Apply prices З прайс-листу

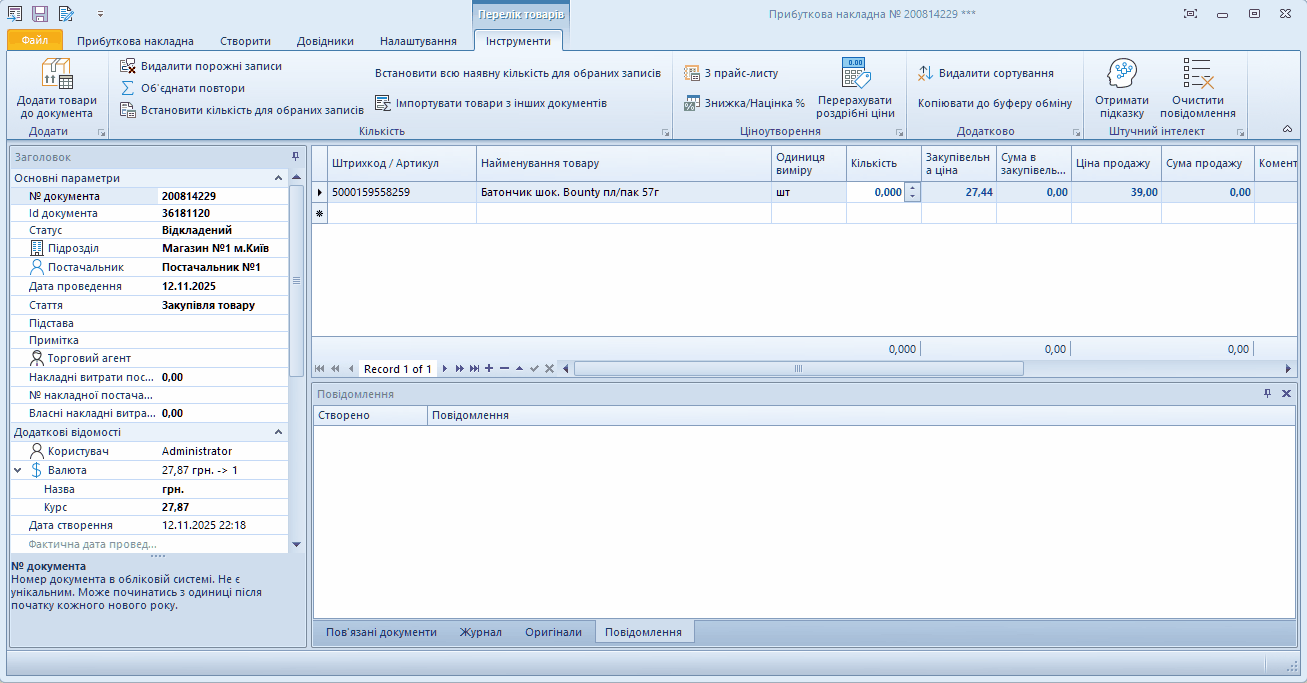(692, 73)
